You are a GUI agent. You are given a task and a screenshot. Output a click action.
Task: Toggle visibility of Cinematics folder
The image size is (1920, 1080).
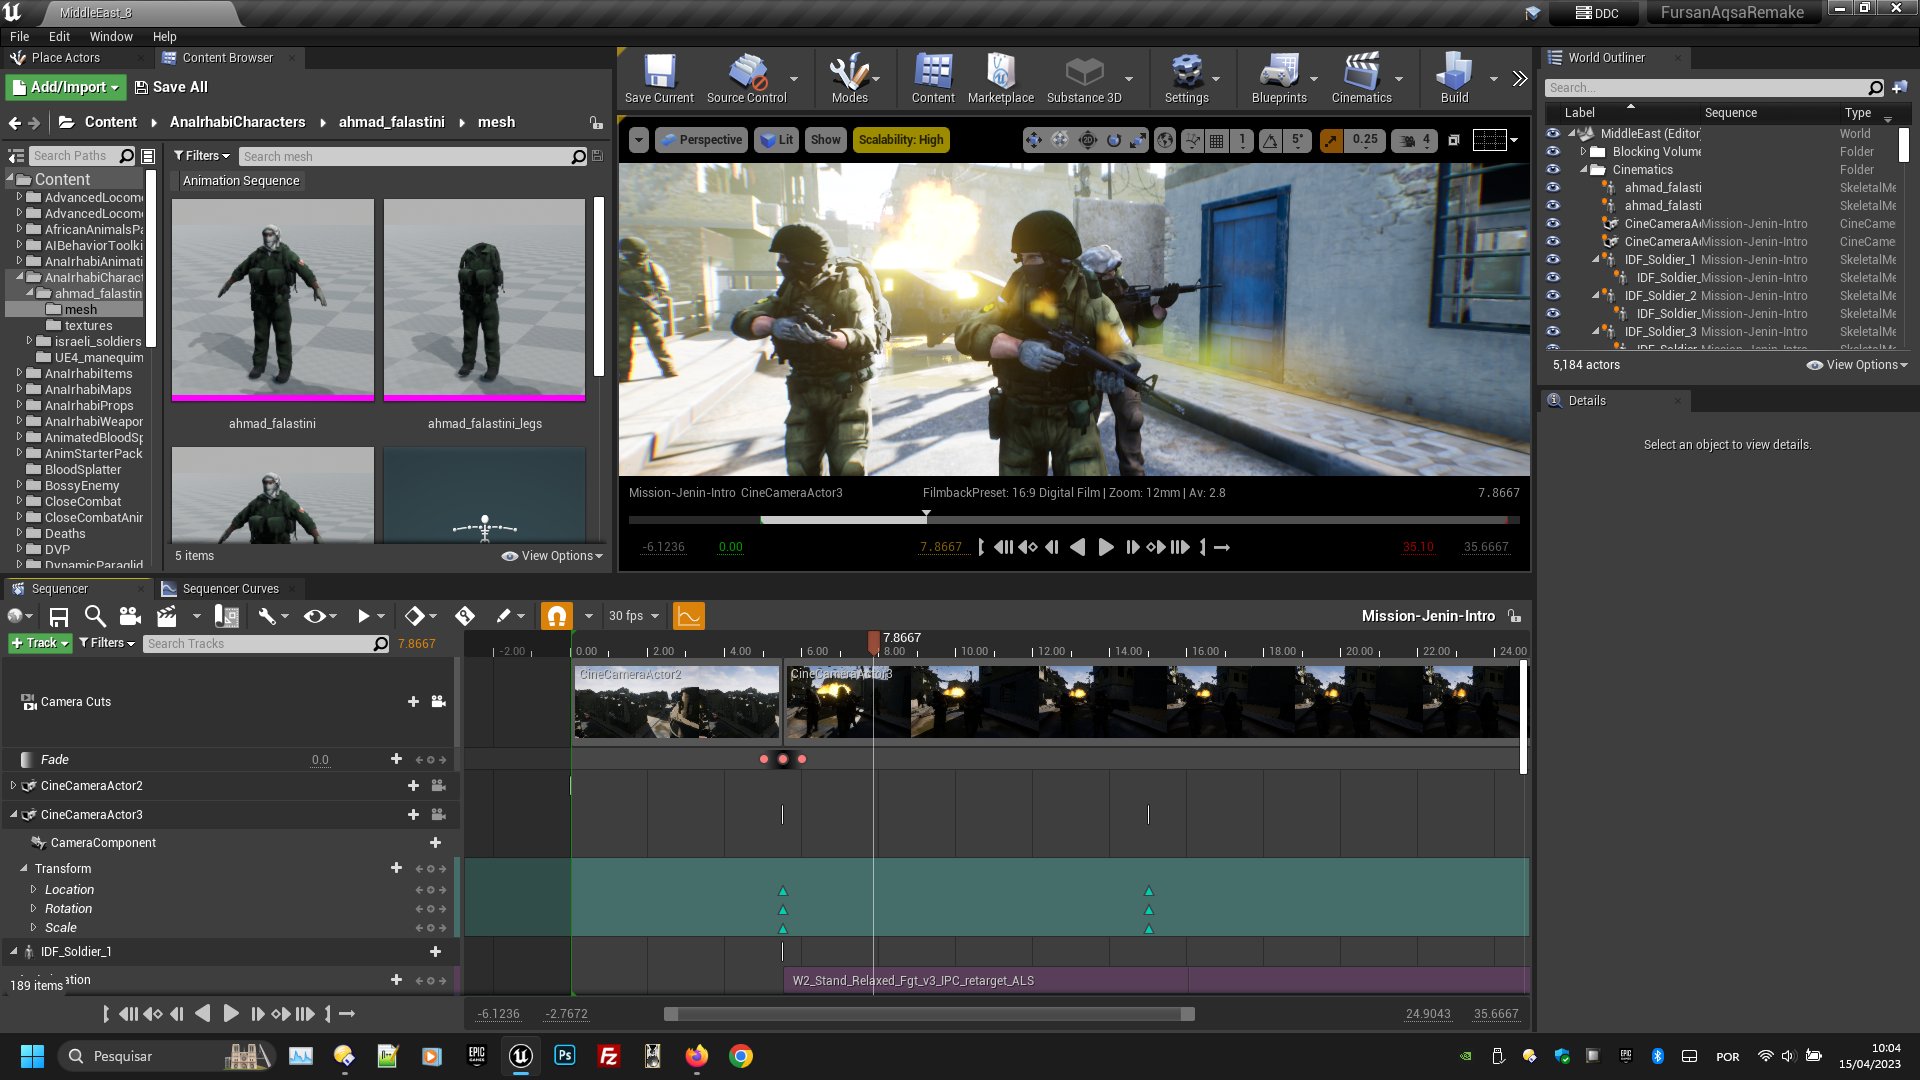coord(1553,170)
